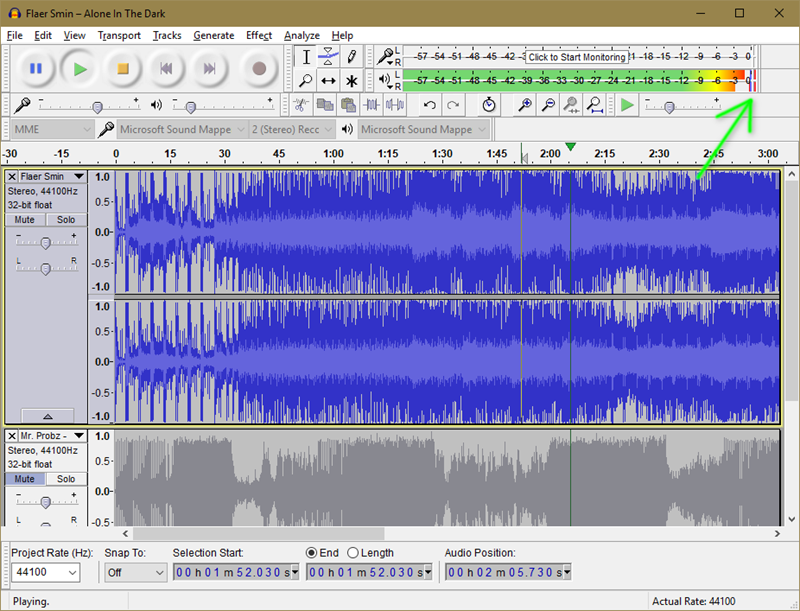
Task: Click the Cut scissors icon
Action: (x=299, y=105)
